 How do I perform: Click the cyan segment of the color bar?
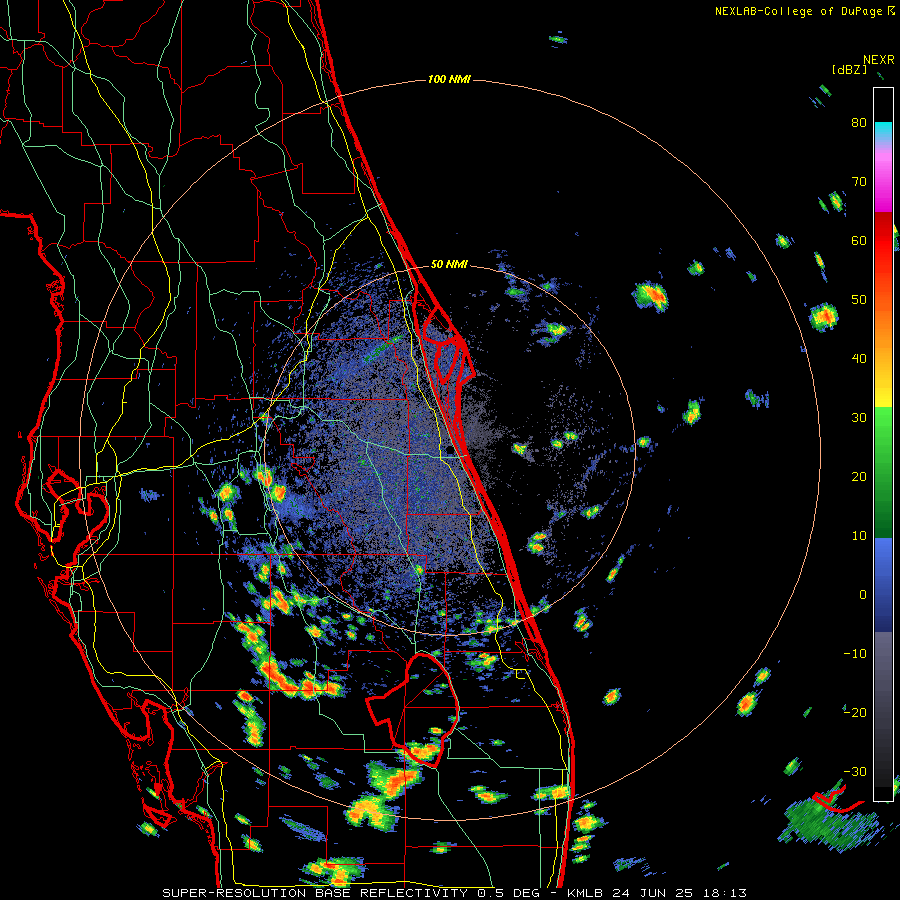point(883,130)
